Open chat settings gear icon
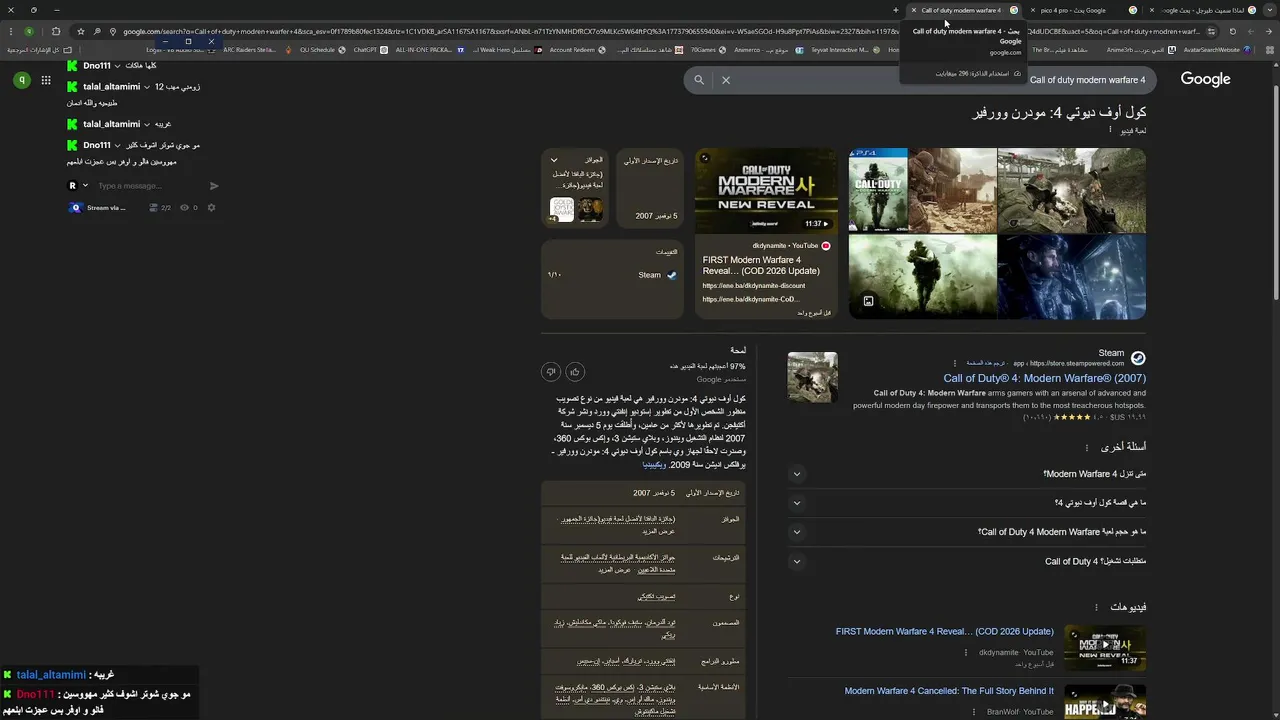1280x720 pixels. (x=211, y=208)
